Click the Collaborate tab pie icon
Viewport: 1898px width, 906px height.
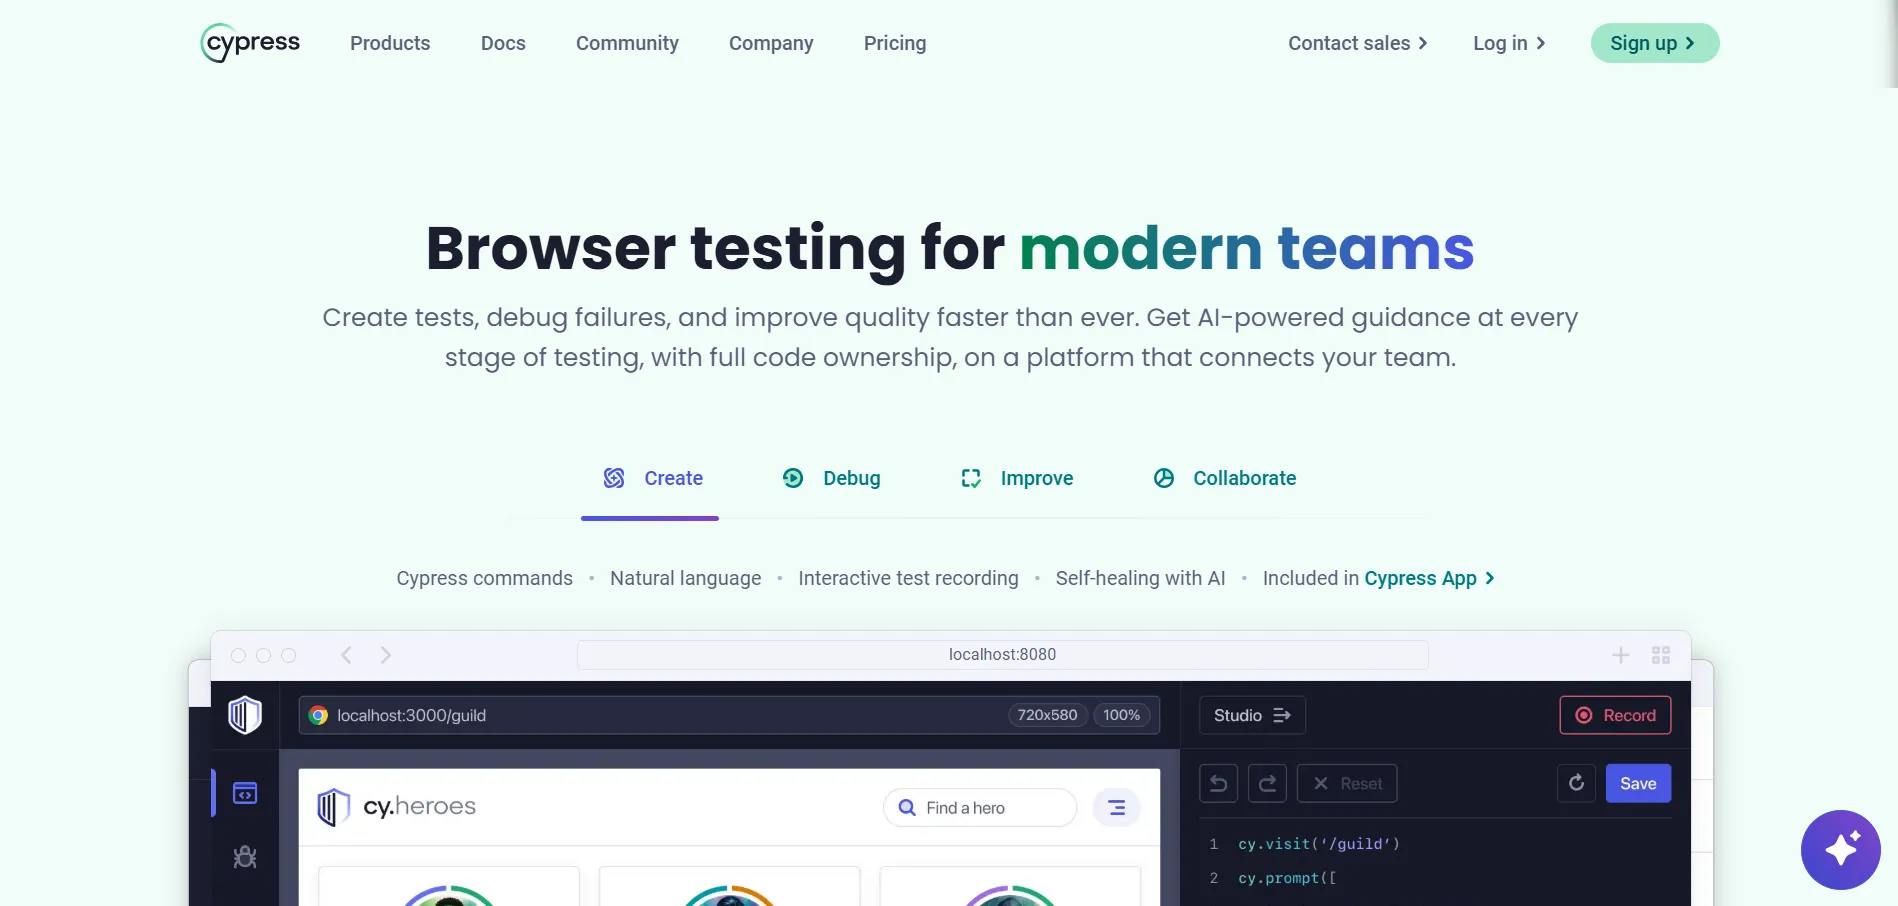pos(1164,478)
